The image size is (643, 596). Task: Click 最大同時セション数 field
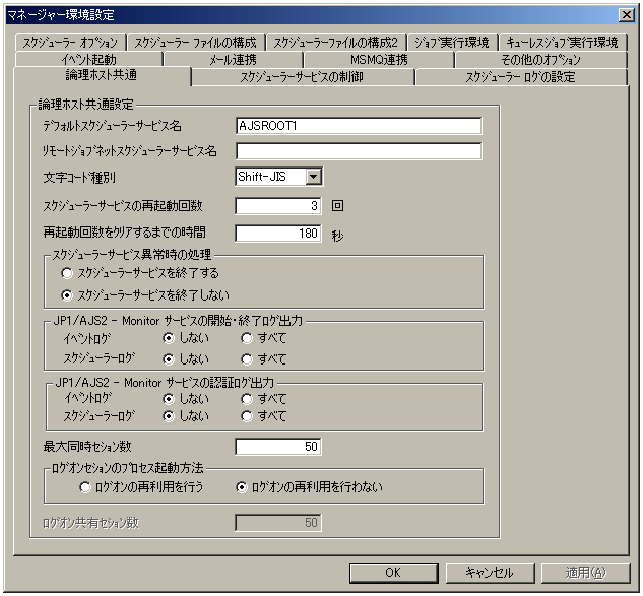pos(278,447)
